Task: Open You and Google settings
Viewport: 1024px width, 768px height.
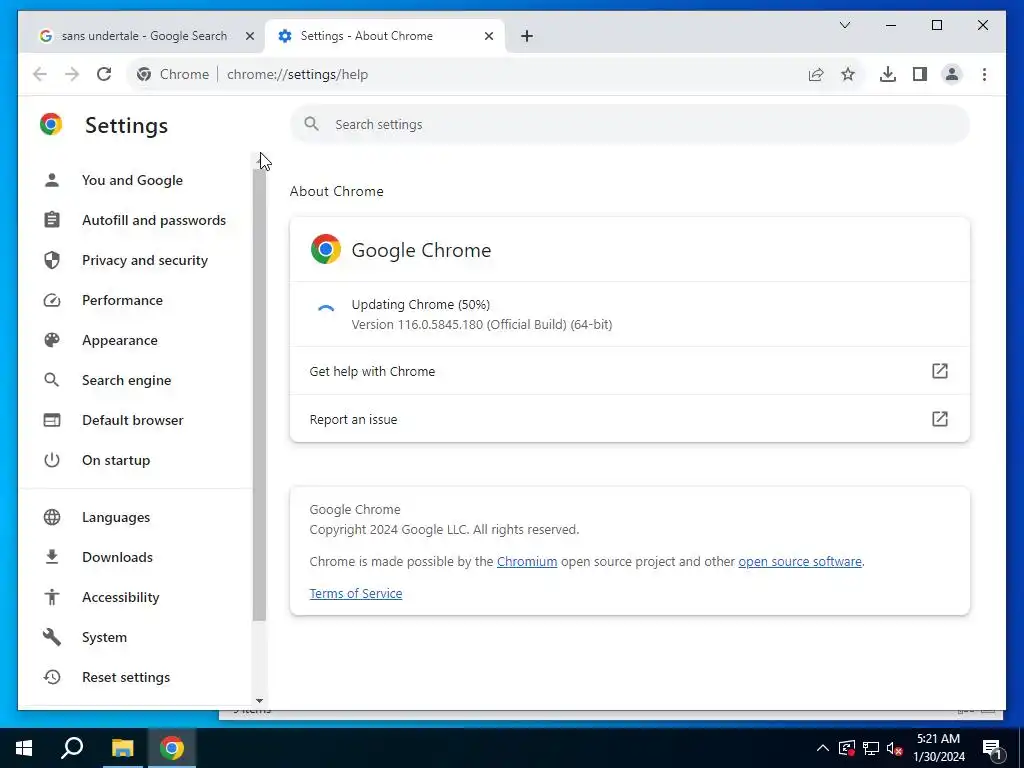Action: coord(132,180)
